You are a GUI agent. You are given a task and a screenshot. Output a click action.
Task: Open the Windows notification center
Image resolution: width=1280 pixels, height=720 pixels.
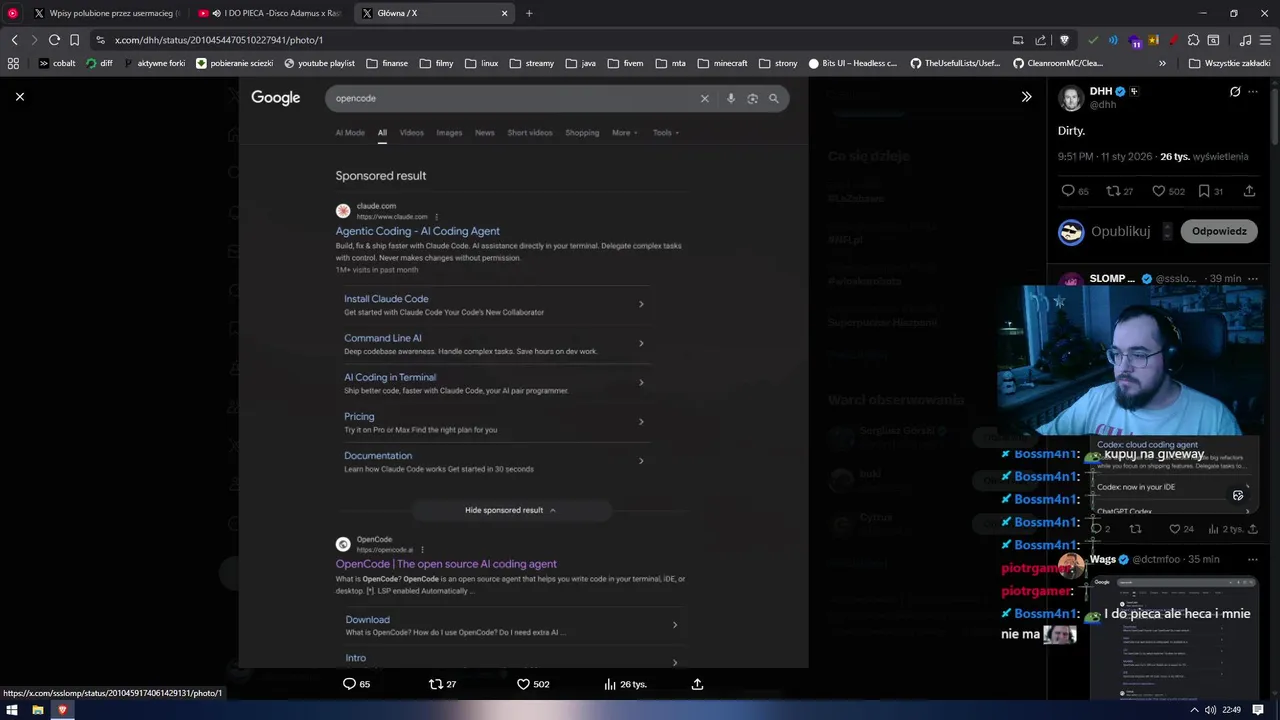click(x=1258, y=710)
